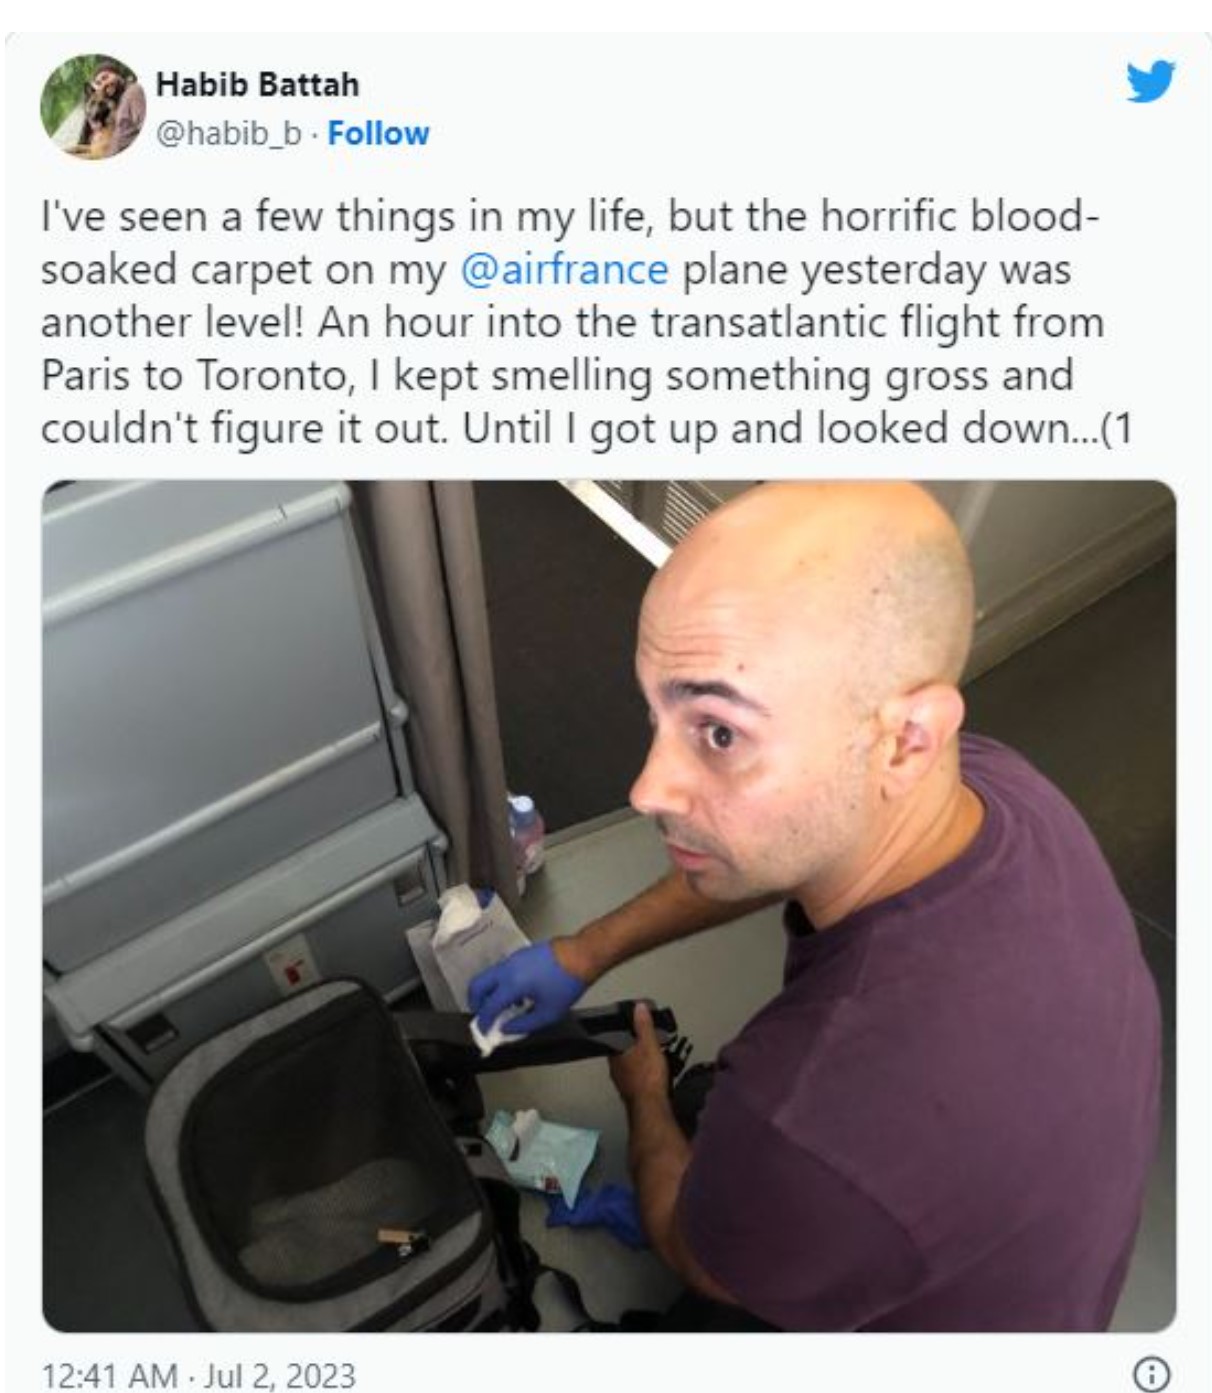Viewport: 1212px width, 1393px height.
Task: Open the Twitter info circle icon
Action: [1153, 1372]
